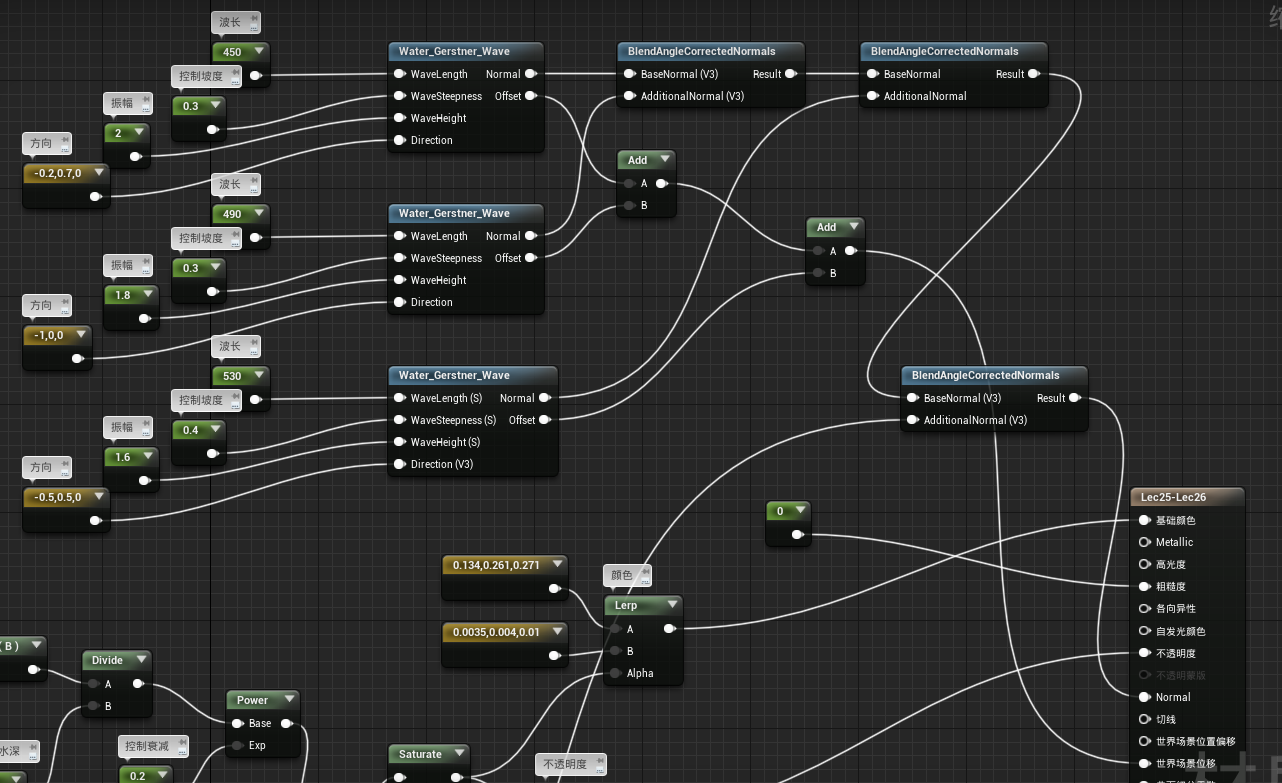Select the Power node by its title
The image size is (1282, 783).
pyautogui.click(x=252, y=700)
